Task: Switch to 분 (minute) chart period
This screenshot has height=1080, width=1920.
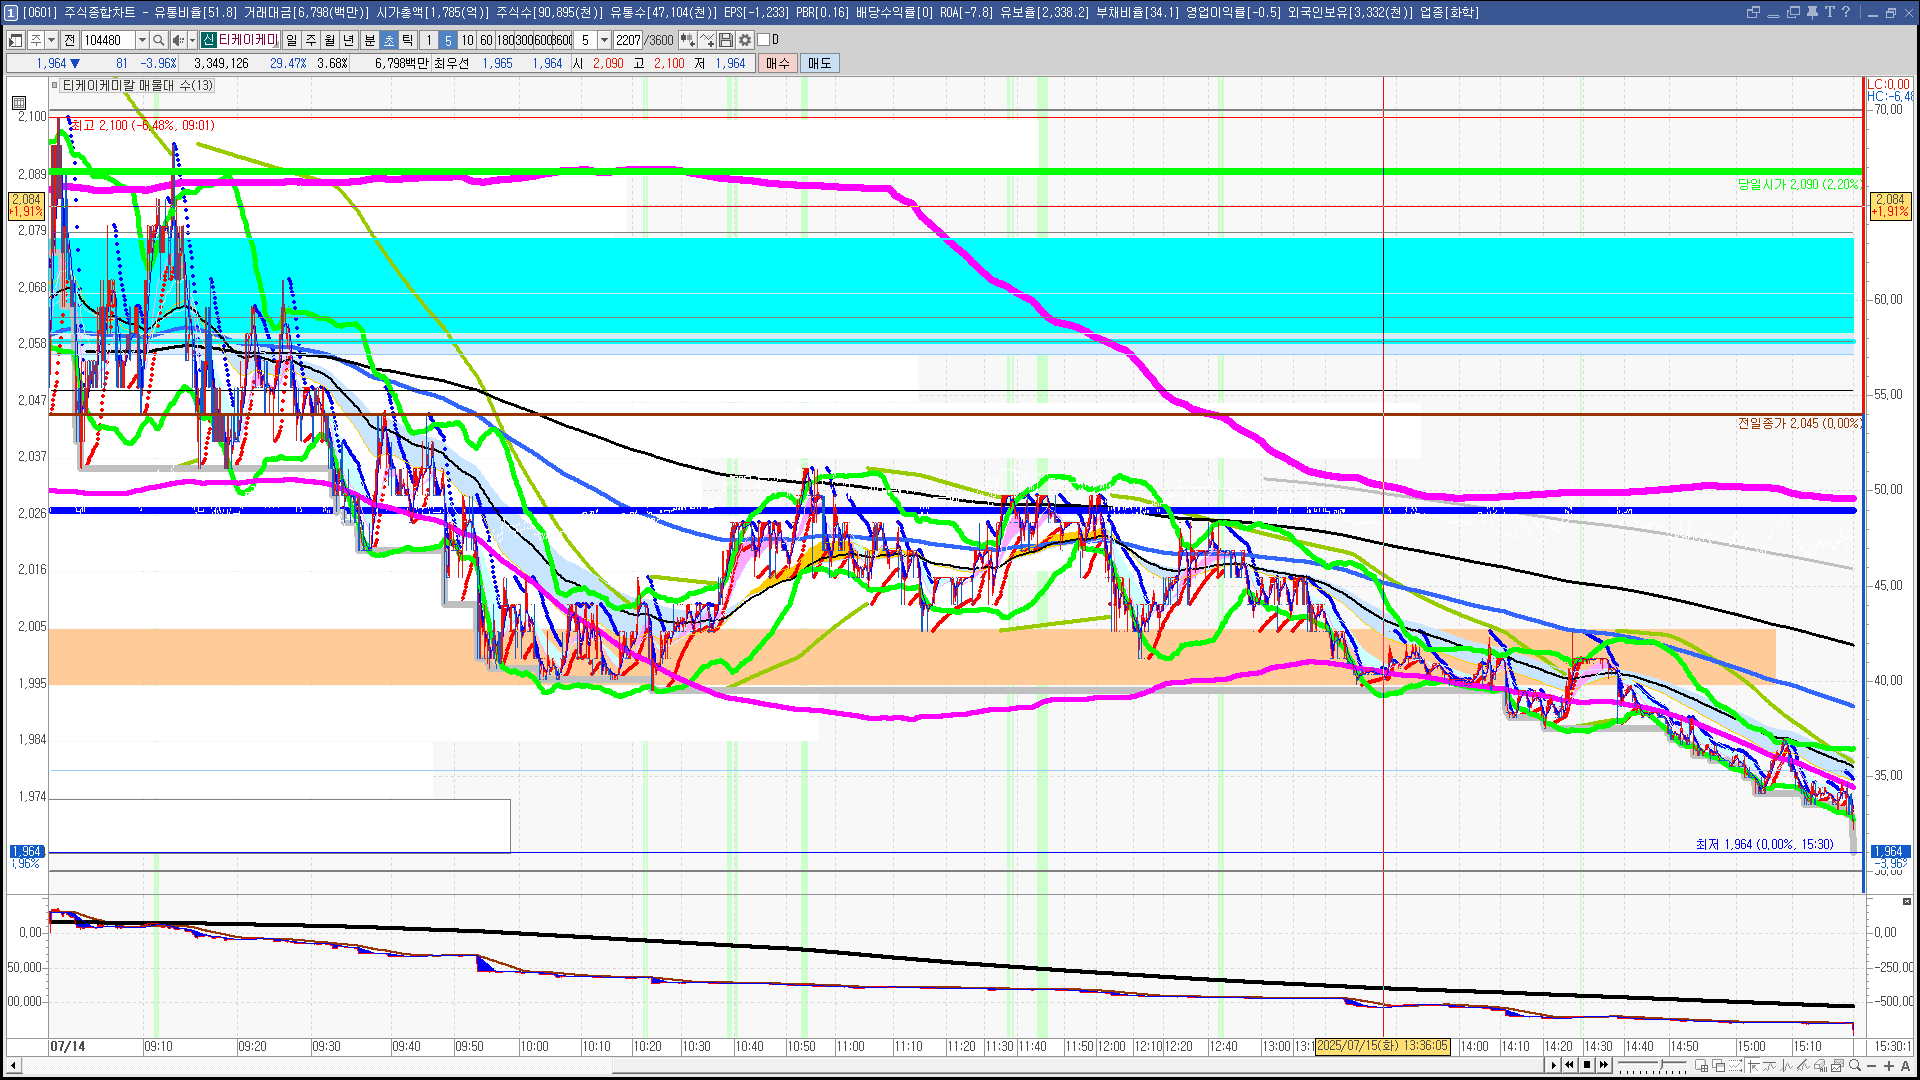Action: [369, 40]
